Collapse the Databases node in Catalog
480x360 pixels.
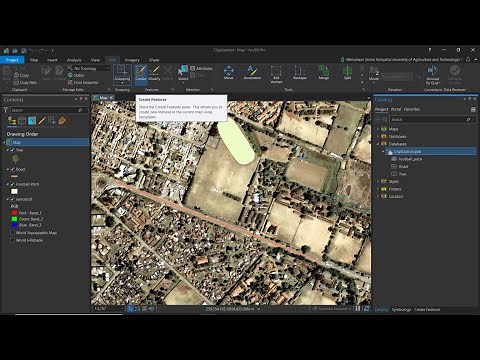[x=378, y=144]
